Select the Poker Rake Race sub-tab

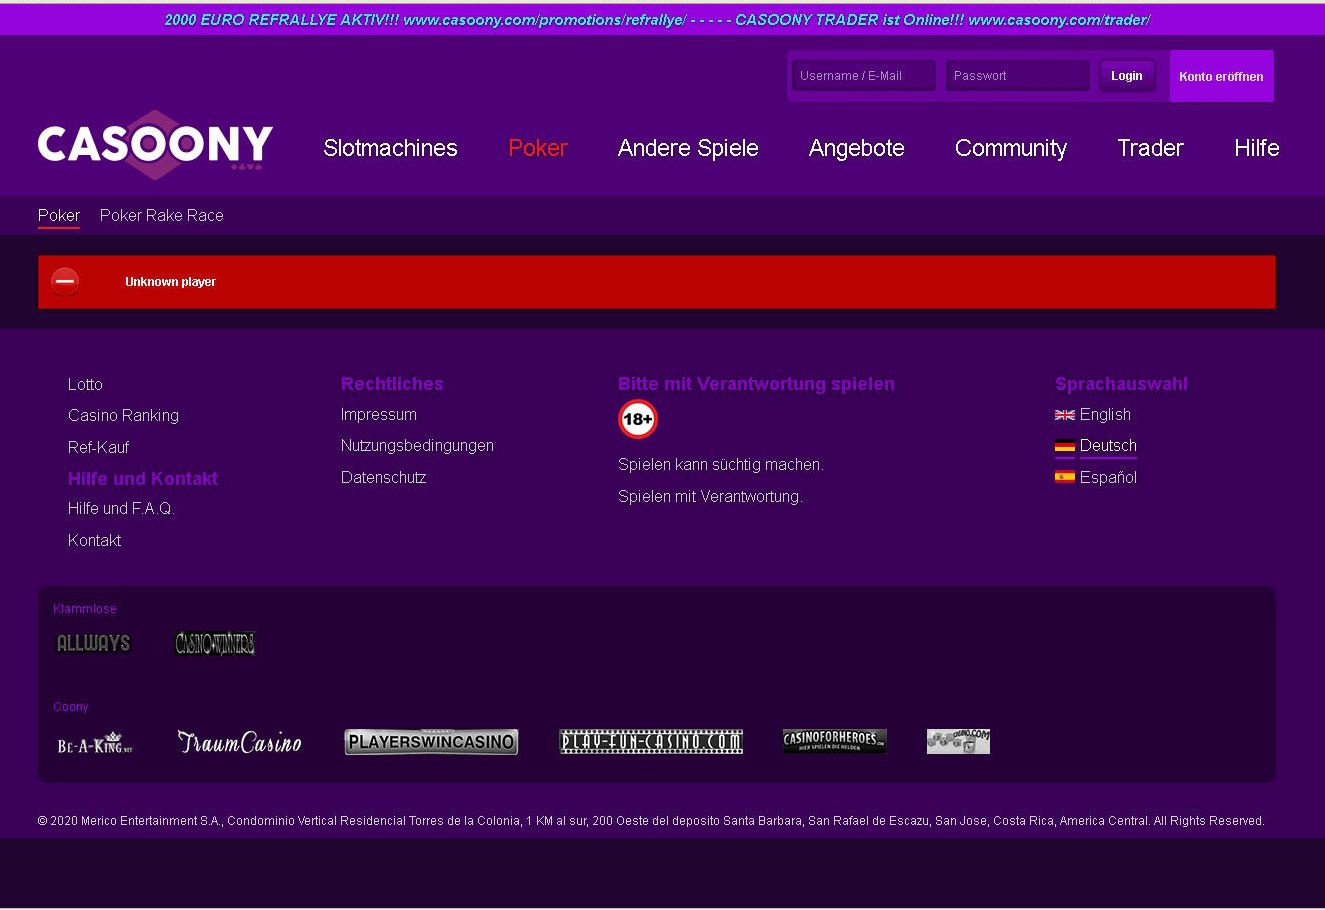162,216
